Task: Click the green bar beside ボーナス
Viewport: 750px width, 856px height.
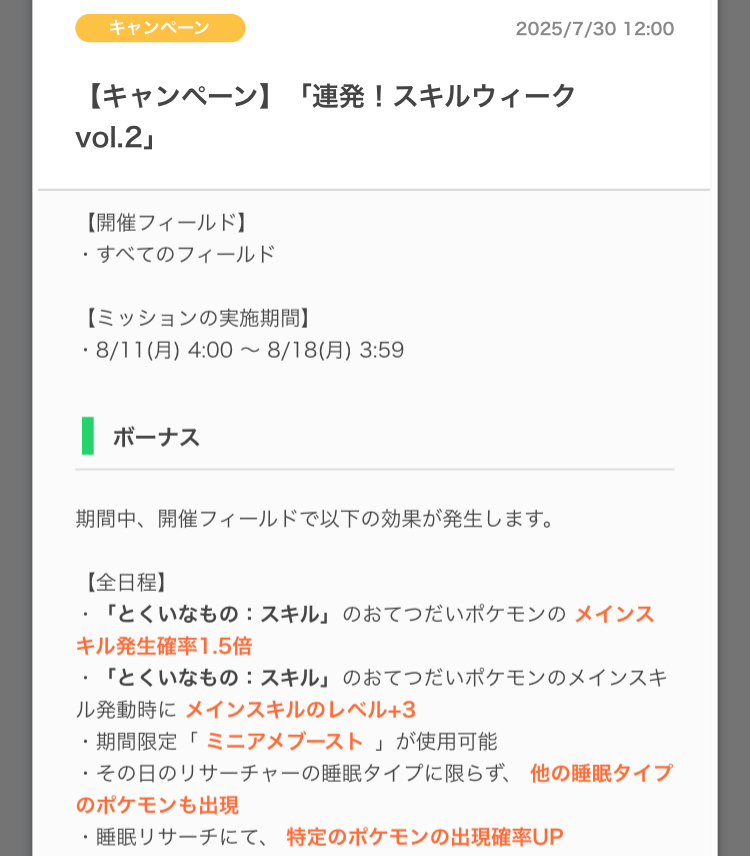Action: [88, 436]
